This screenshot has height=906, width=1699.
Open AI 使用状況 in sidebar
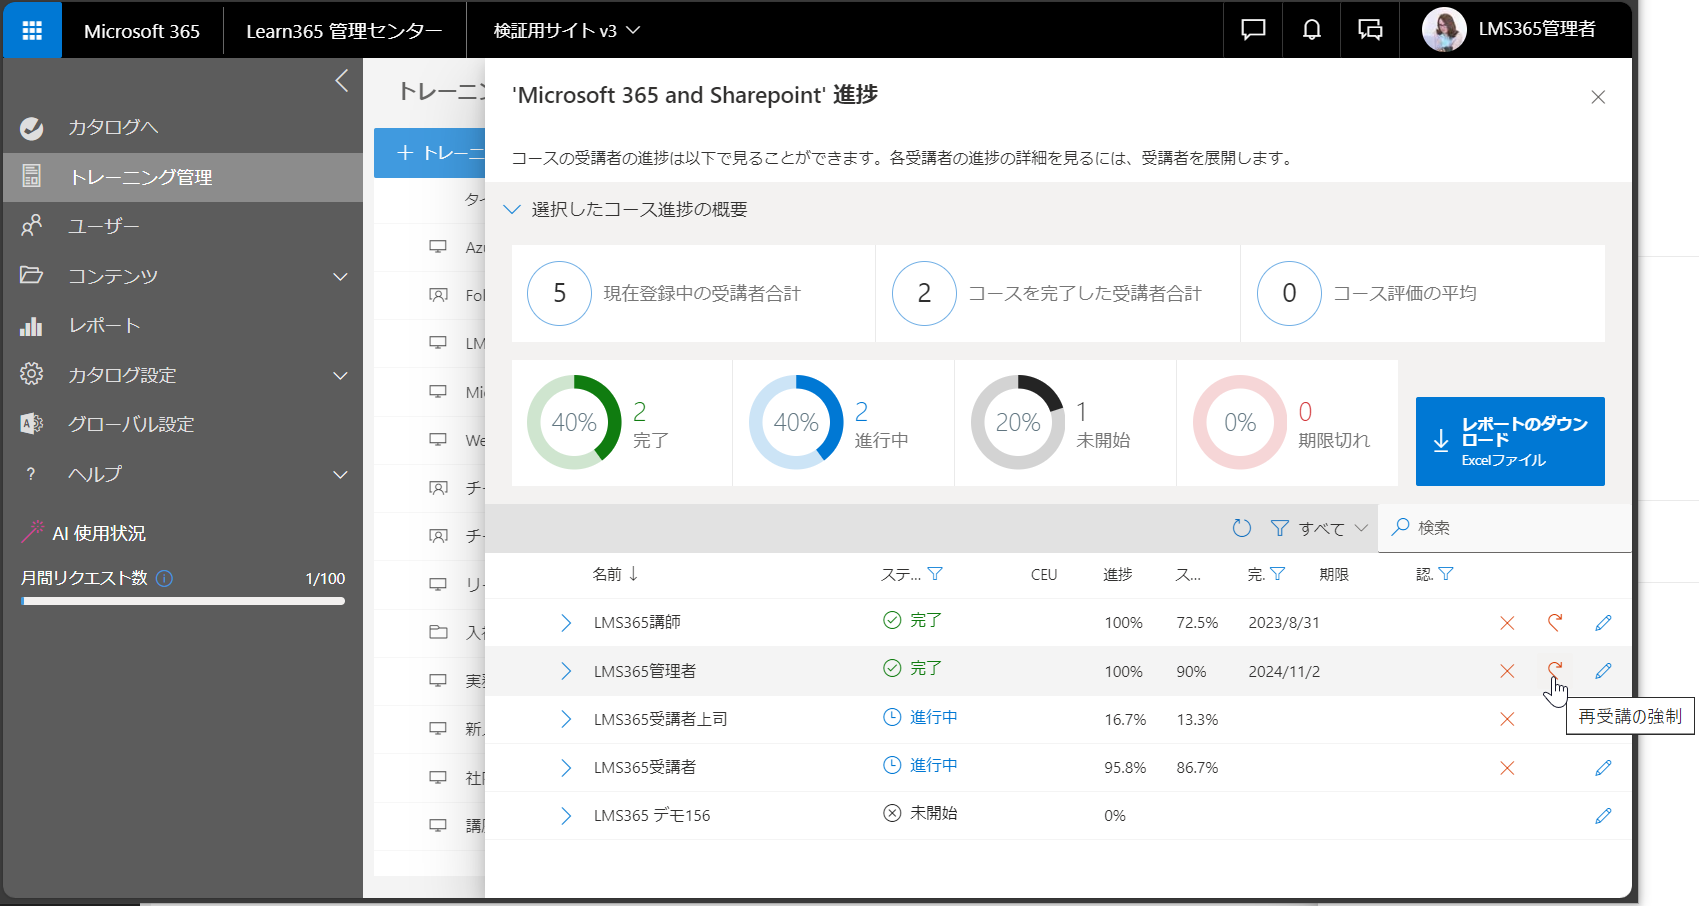[84, 533]
